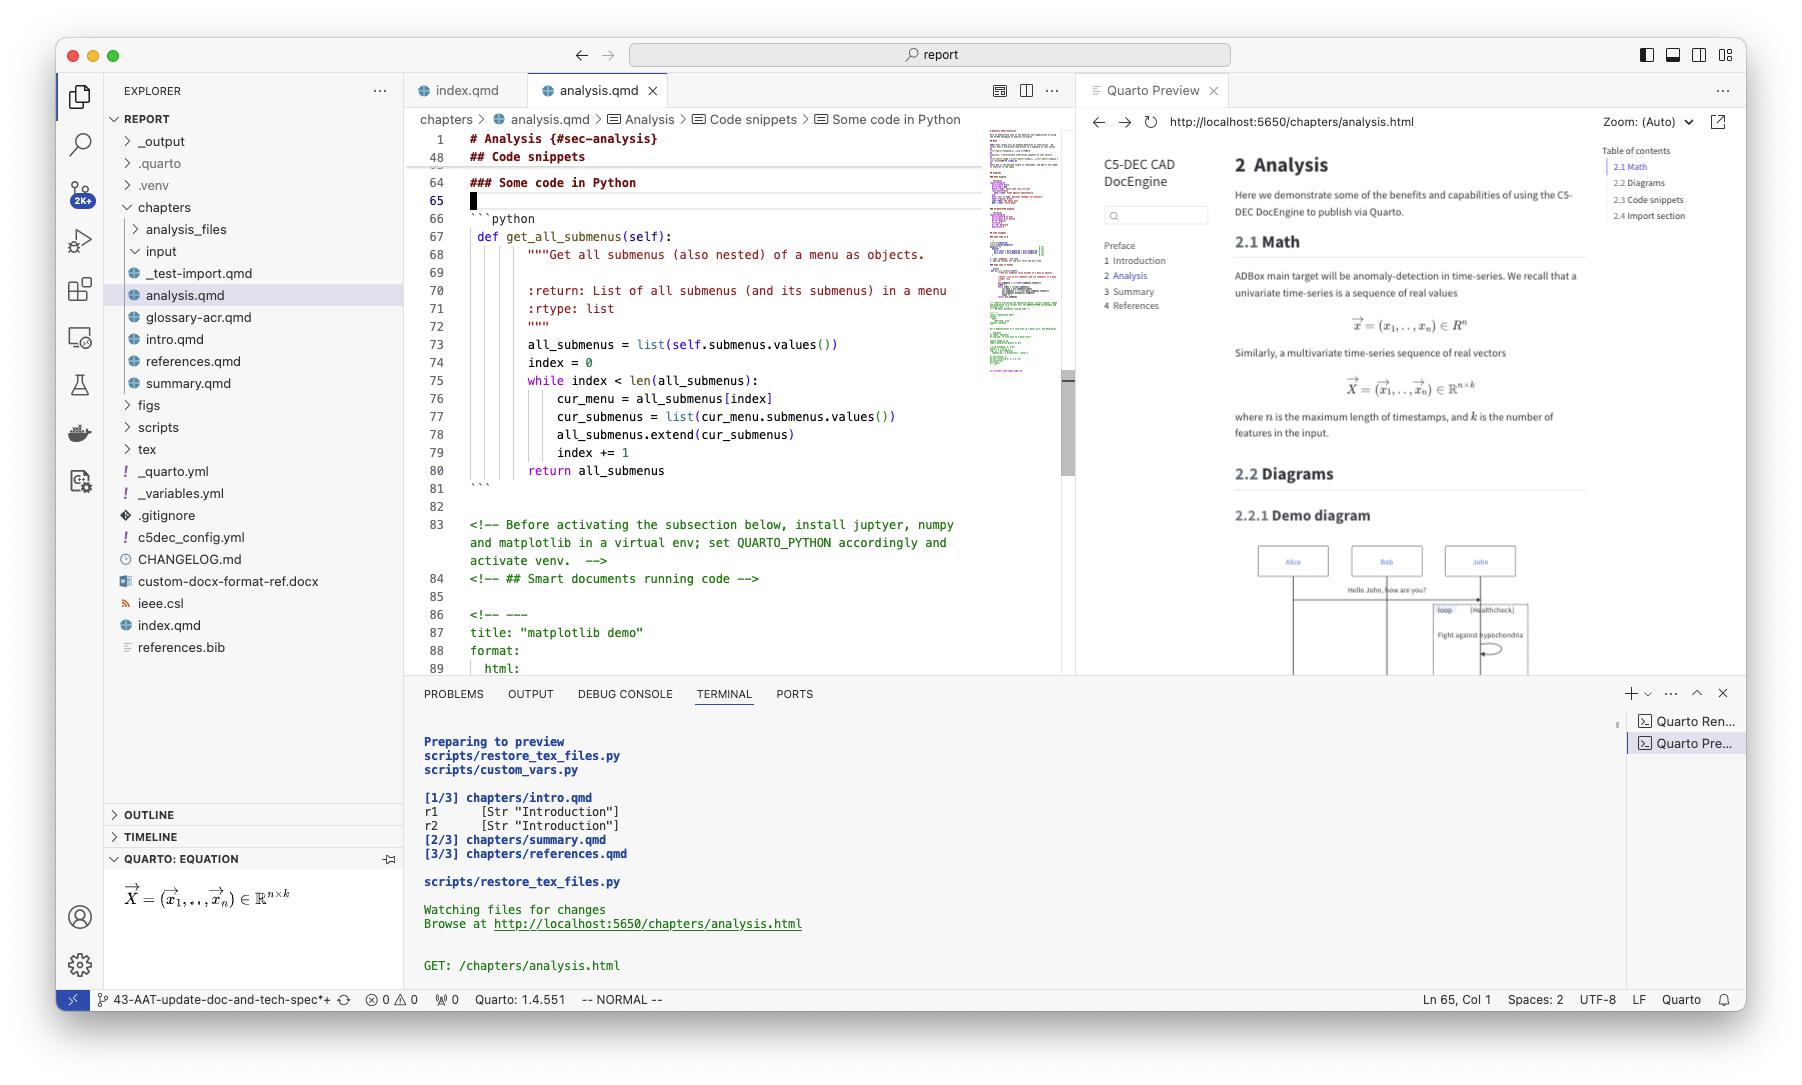Click the search field in preview sidebar
This screenshot has height=1085, width=1802.
[x=1156, y=215]
